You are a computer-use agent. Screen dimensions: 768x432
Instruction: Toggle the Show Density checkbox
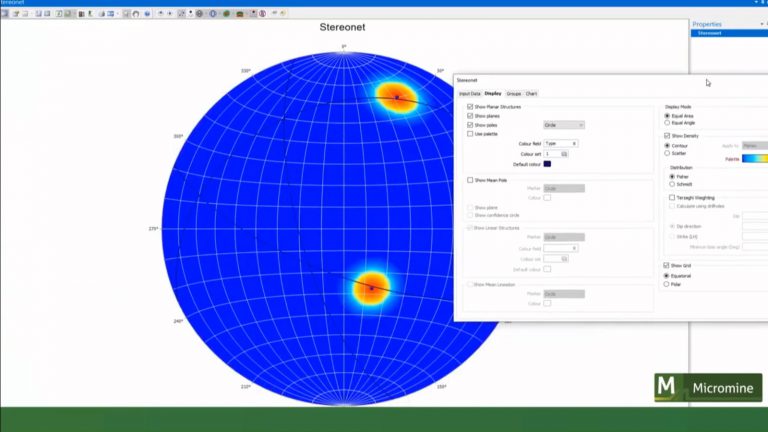coord(667,136)
